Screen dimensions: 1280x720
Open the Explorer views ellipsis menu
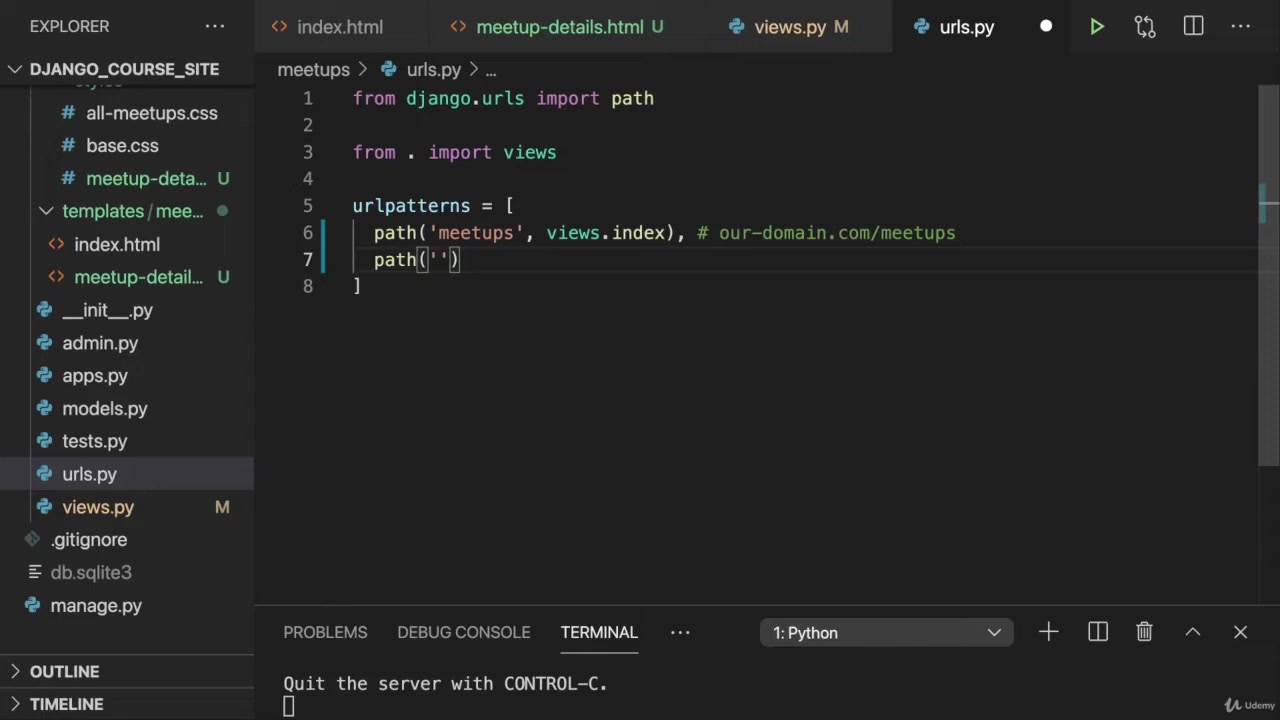215,27
